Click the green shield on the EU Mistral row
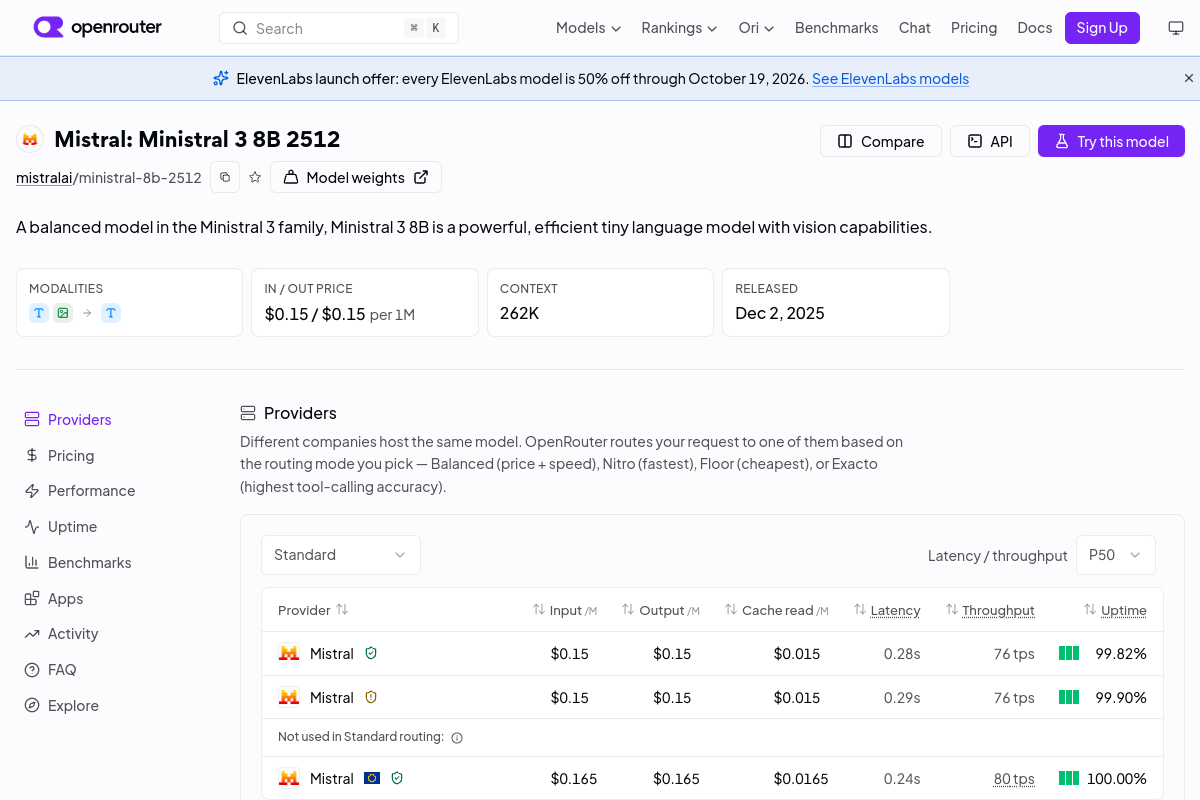Screen dimensions: 1200x800 click(x=397, y=778)
